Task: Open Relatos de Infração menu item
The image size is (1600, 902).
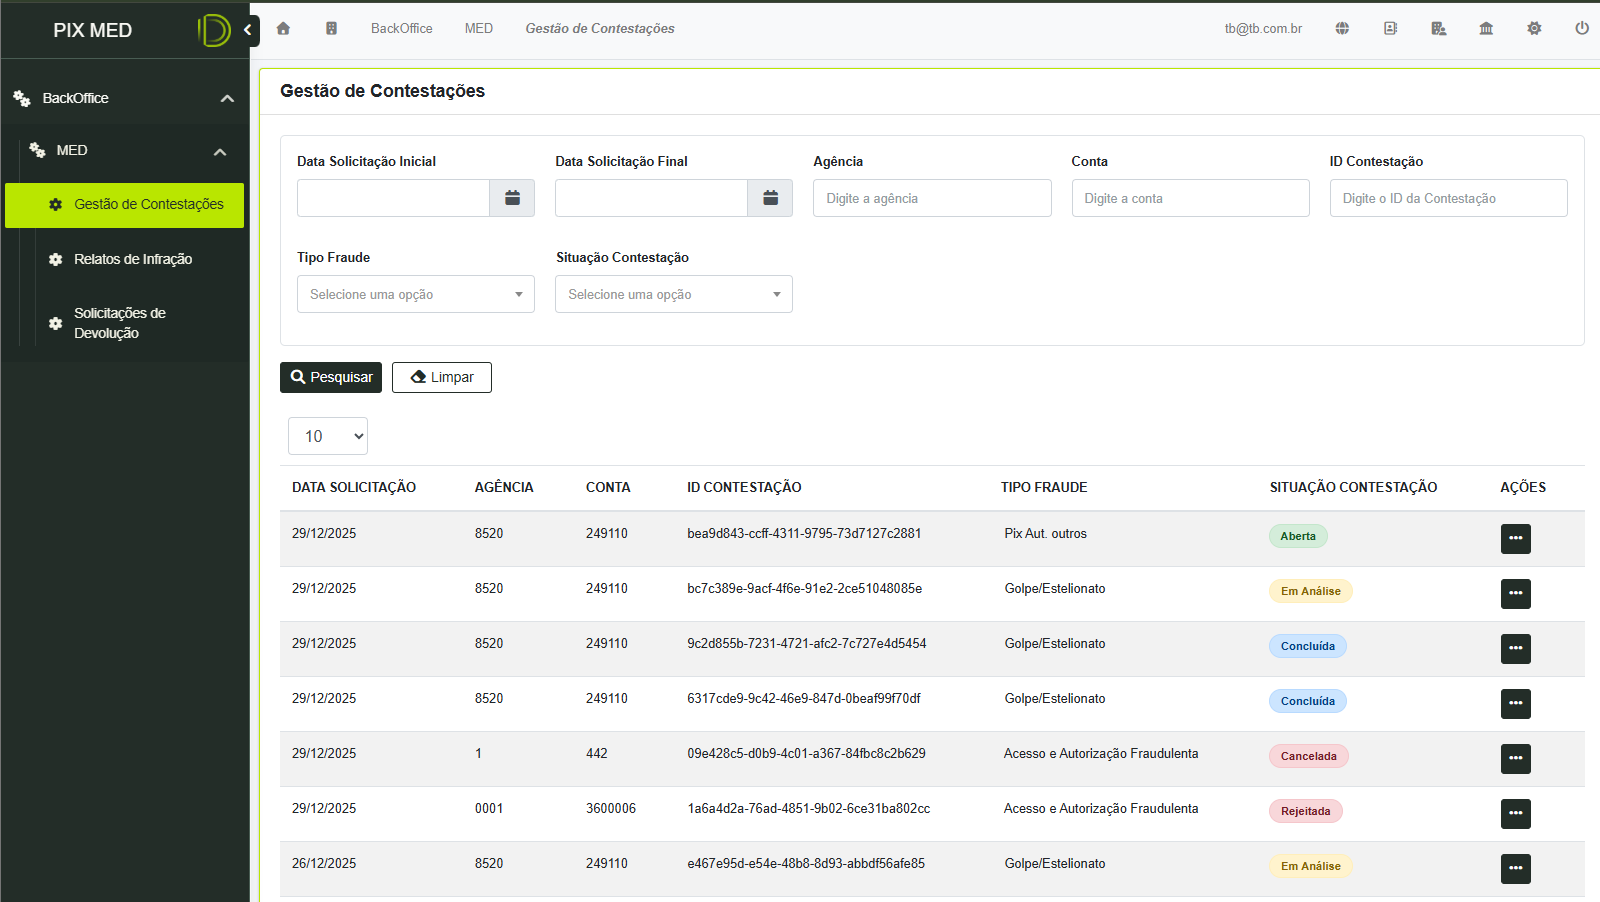Action: click(x=133, y=259)
